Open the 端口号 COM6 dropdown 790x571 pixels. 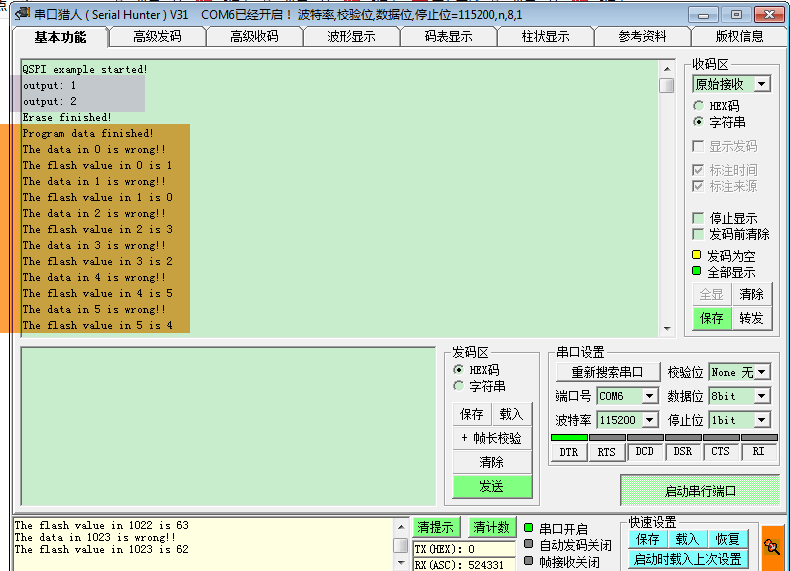[x=650, y=396]
